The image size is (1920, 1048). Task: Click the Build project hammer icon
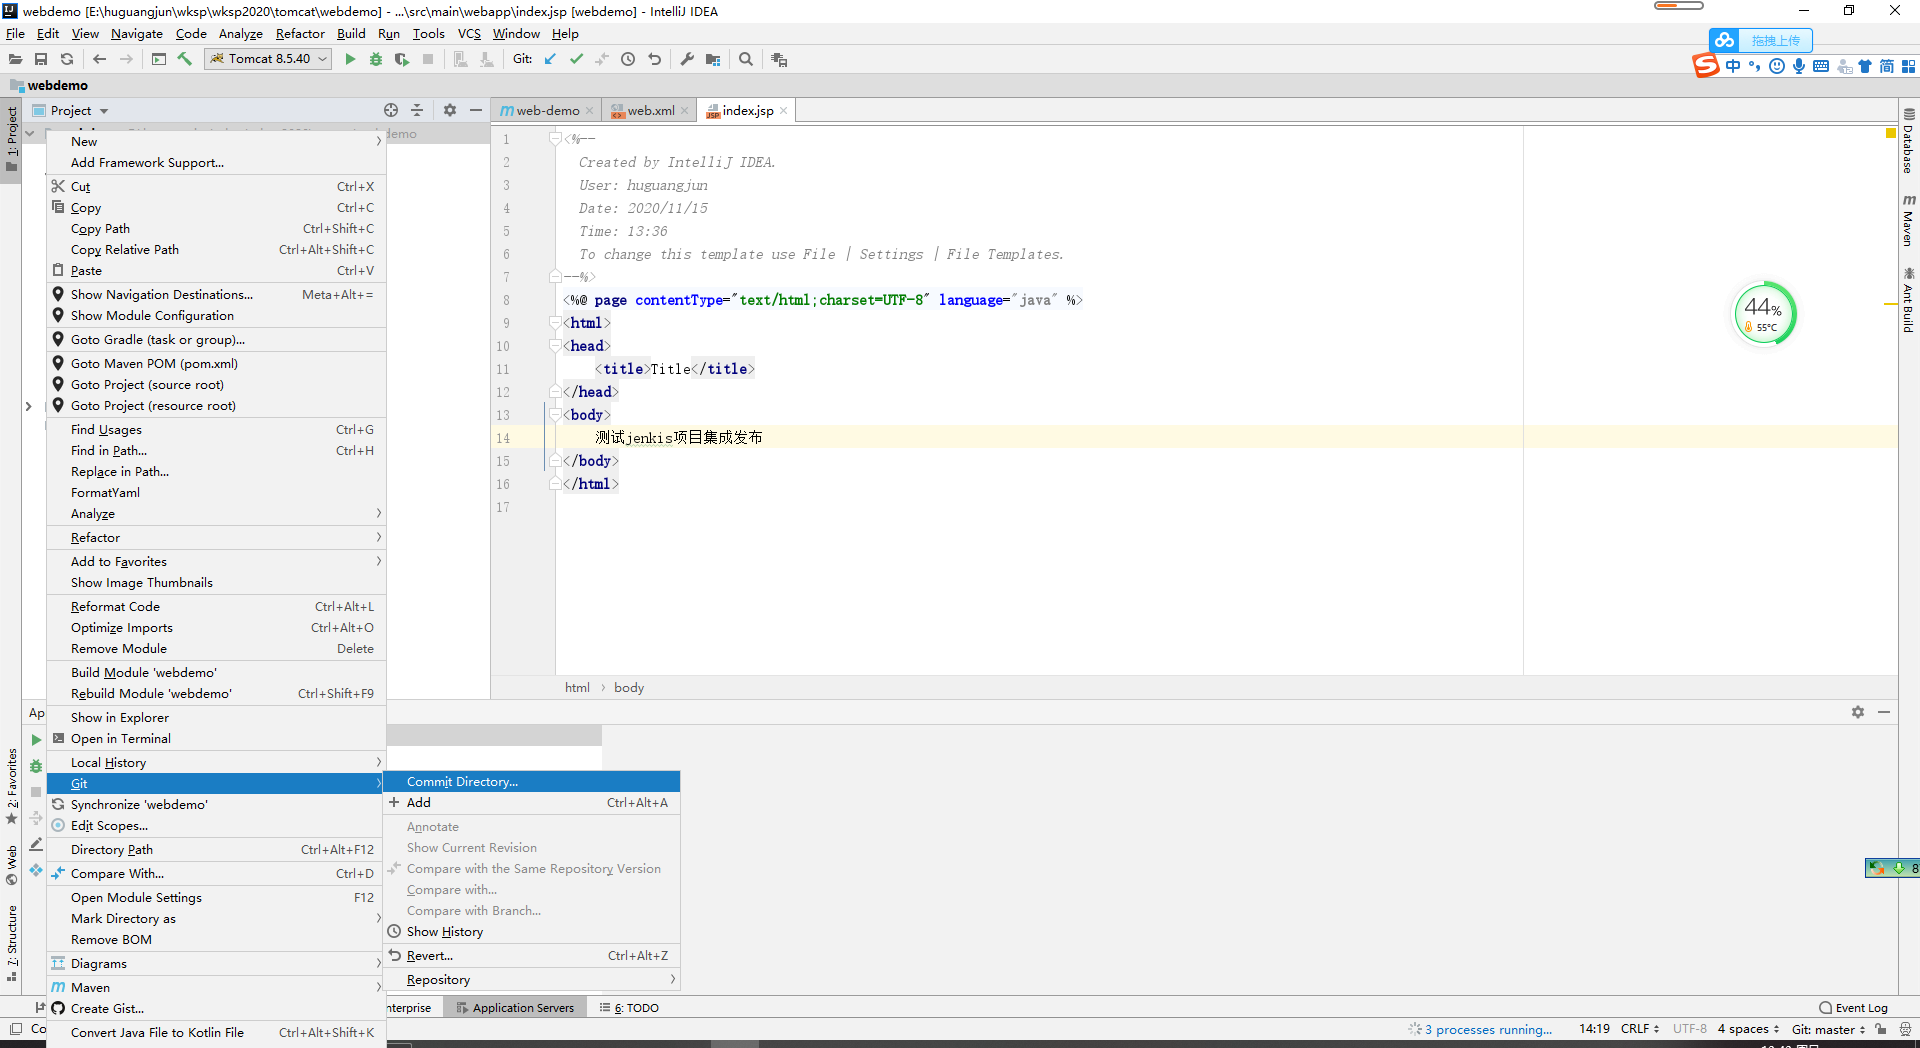(185, 59)
